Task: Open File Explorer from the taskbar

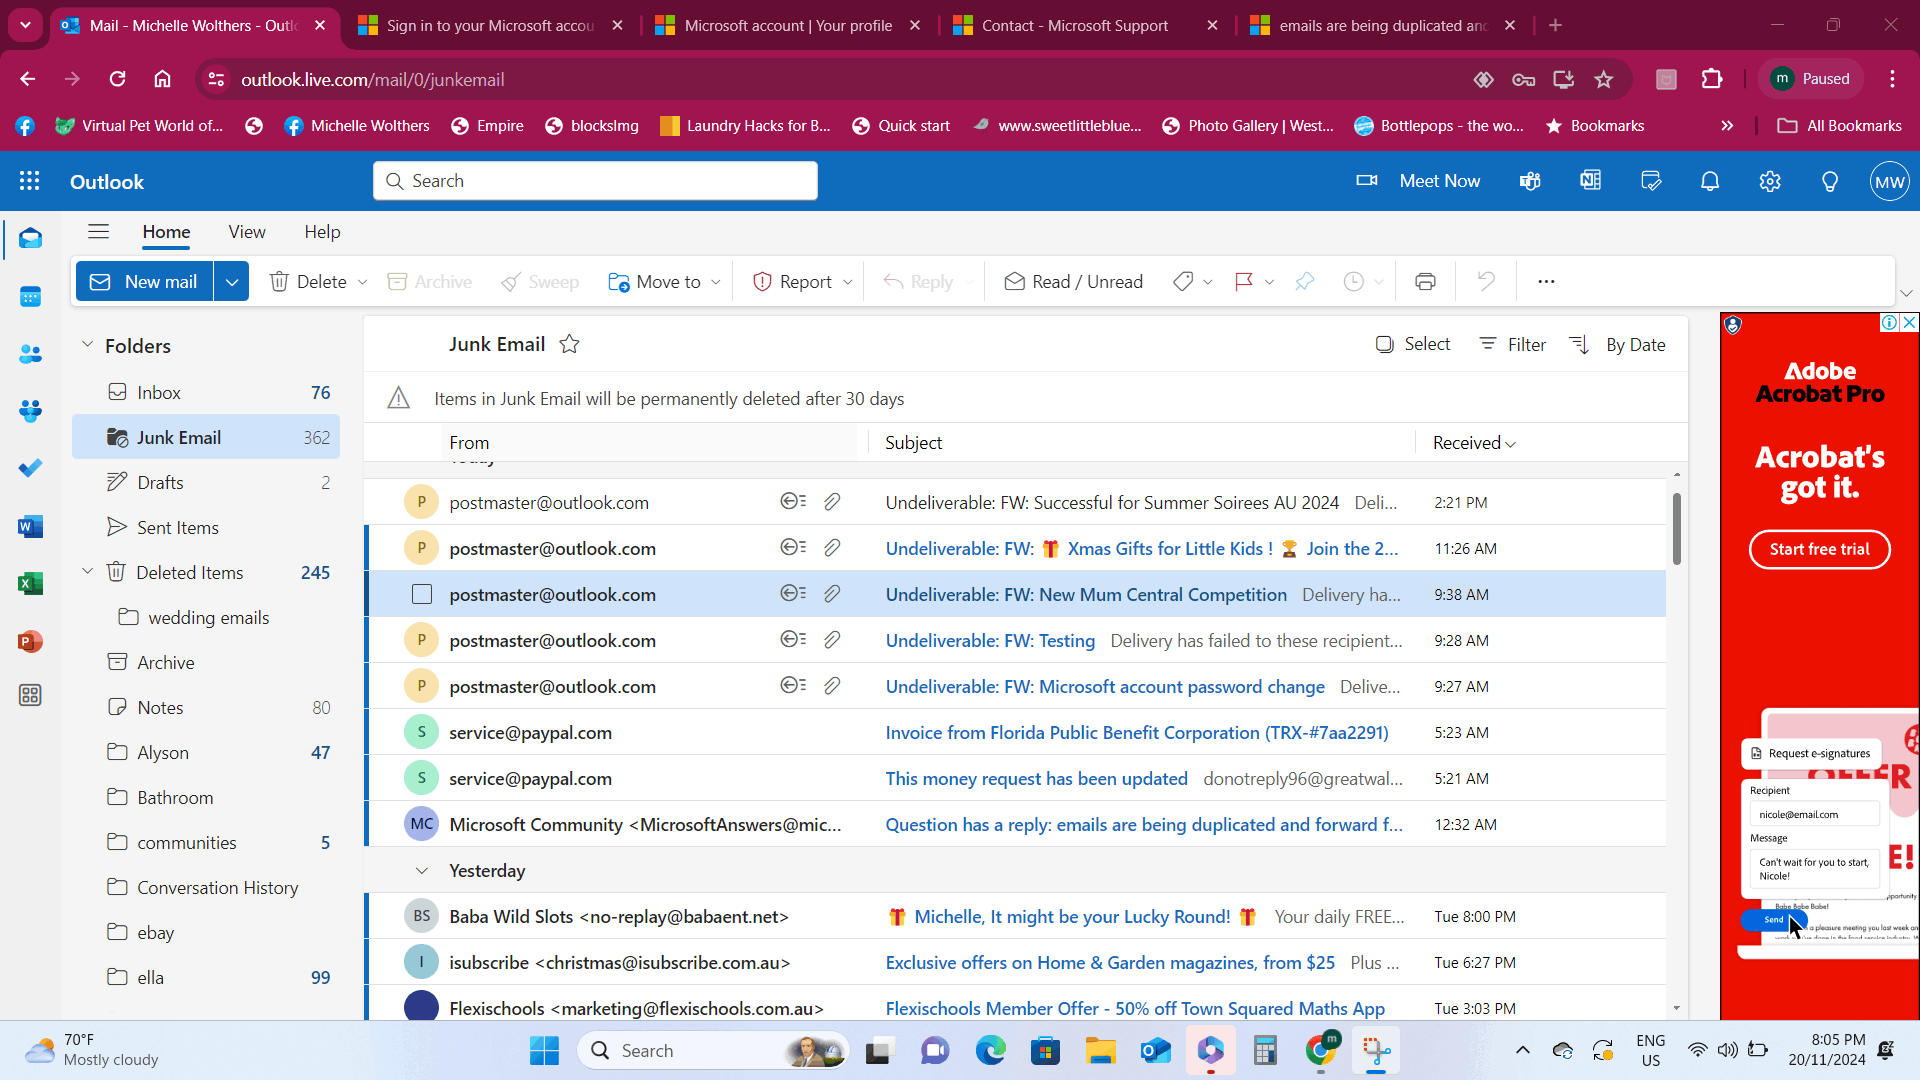Action: click(1100, 1051)
